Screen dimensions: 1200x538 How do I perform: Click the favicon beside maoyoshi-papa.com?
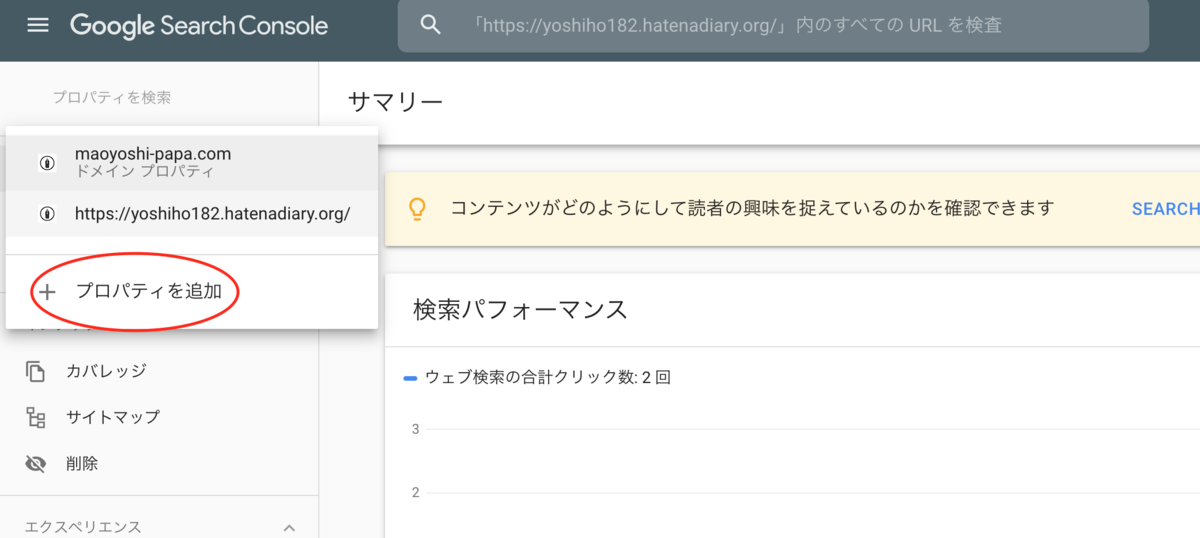pos(47,163)
